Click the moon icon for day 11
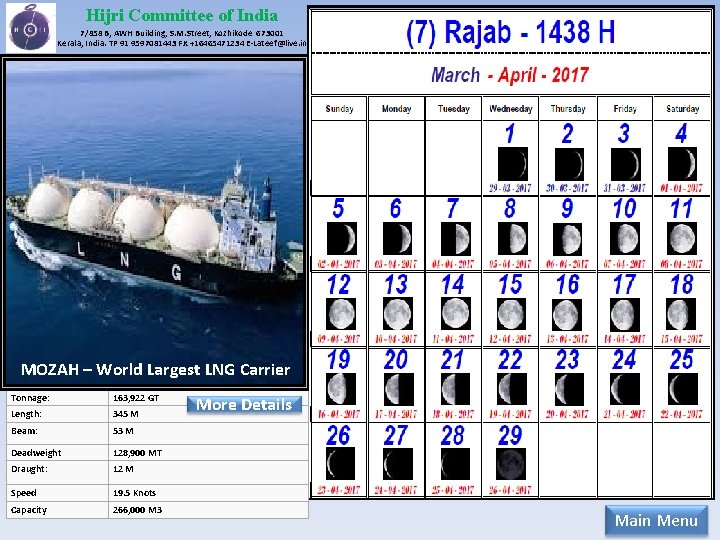Viewport: 720px width, 540px height. [x=682, y=239]
